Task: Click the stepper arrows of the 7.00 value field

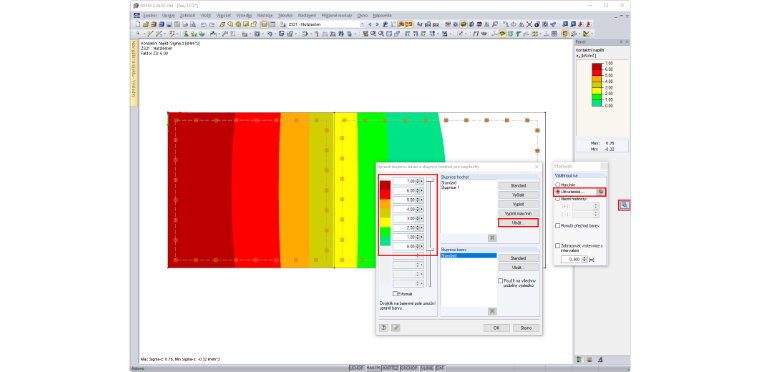Action: point(417,181)
